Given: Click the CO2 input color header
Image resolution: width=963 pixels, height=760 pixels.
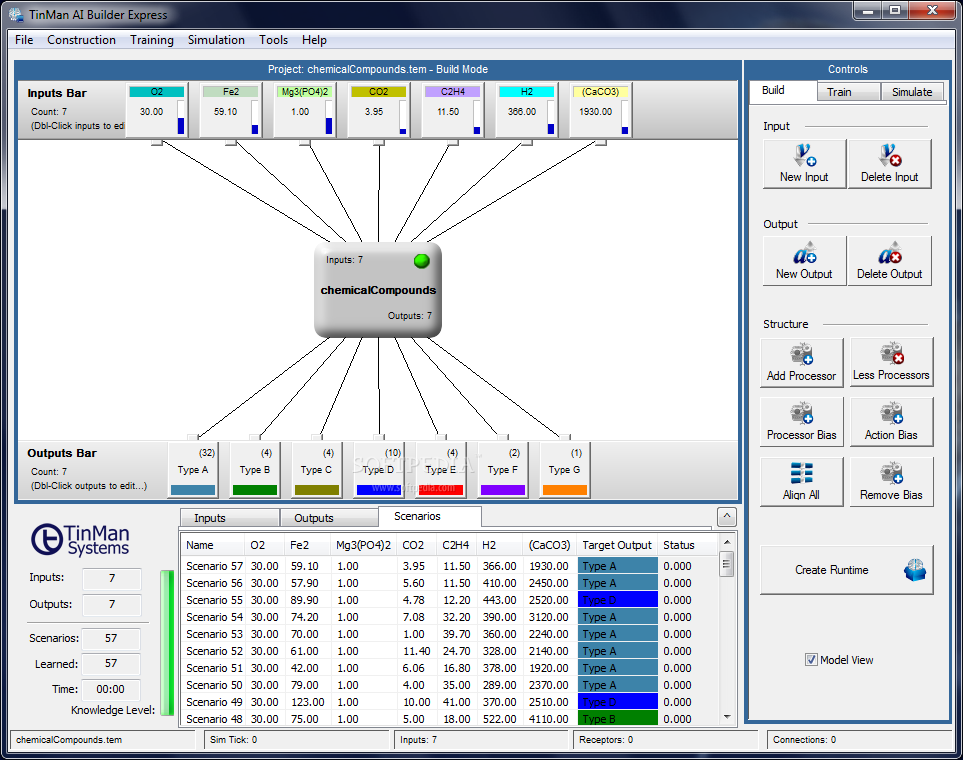Looking at the screenshot, I should coord(378,92).
